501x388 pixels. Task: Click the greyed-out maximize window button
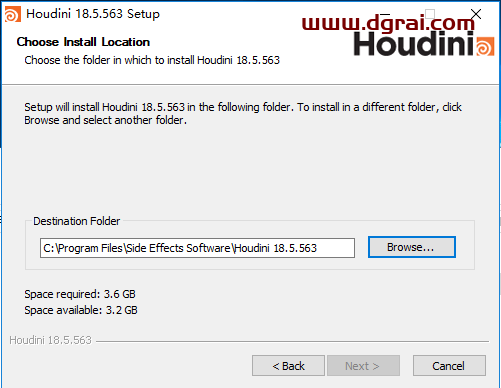coord(430,14)
